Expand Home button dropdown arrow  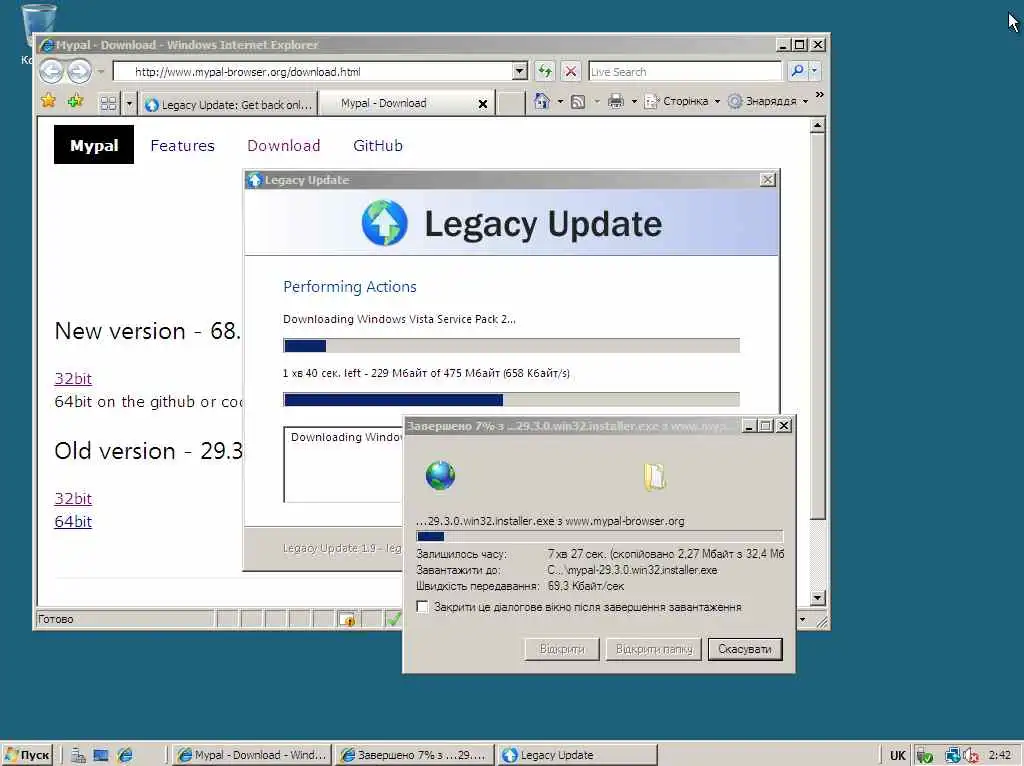tap(560, 102)
